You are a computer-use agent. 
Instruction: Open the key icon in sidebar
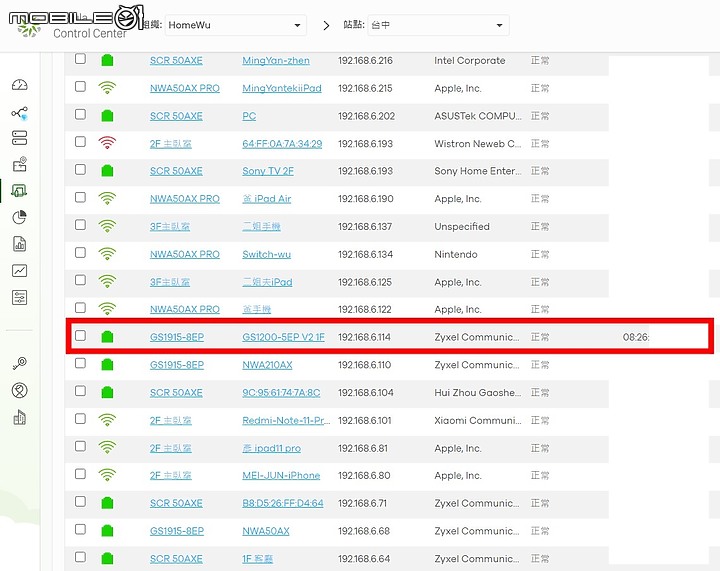(19, 364)
